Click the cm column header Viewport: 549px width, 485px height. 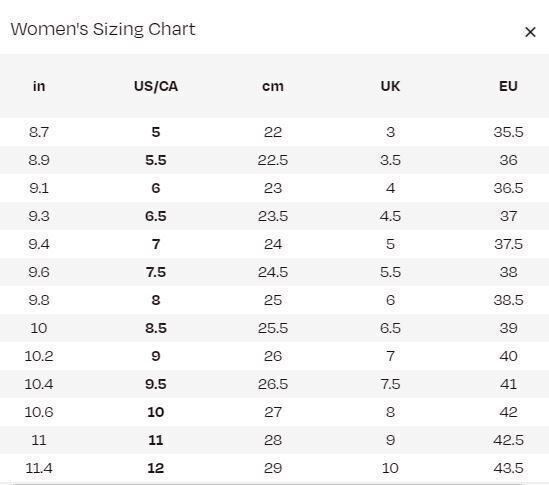point(273,86)
